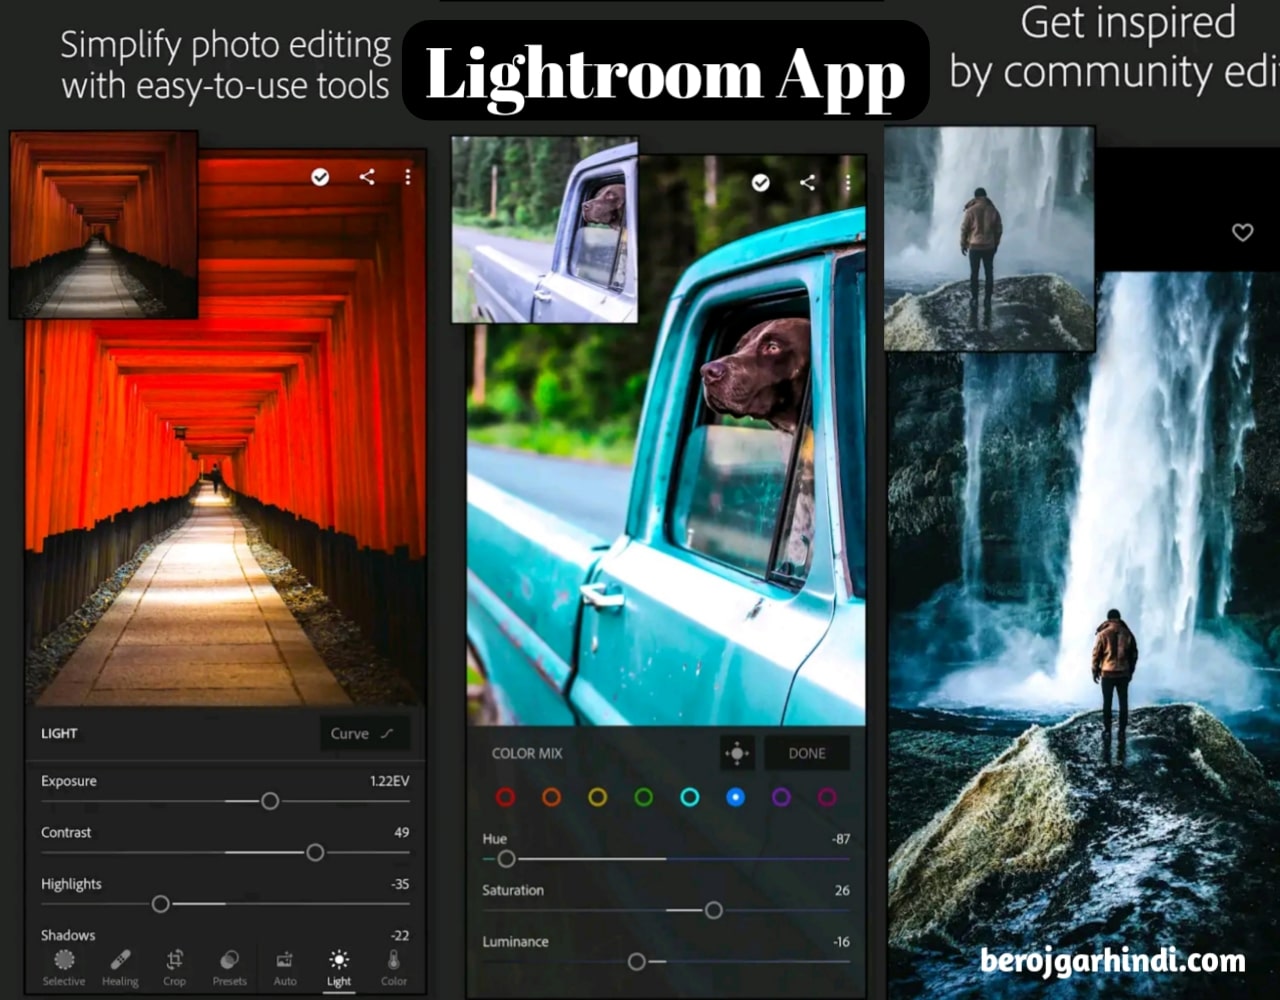
Task: Click the Exposure value 1.22EV
Action: click(389, 781)
